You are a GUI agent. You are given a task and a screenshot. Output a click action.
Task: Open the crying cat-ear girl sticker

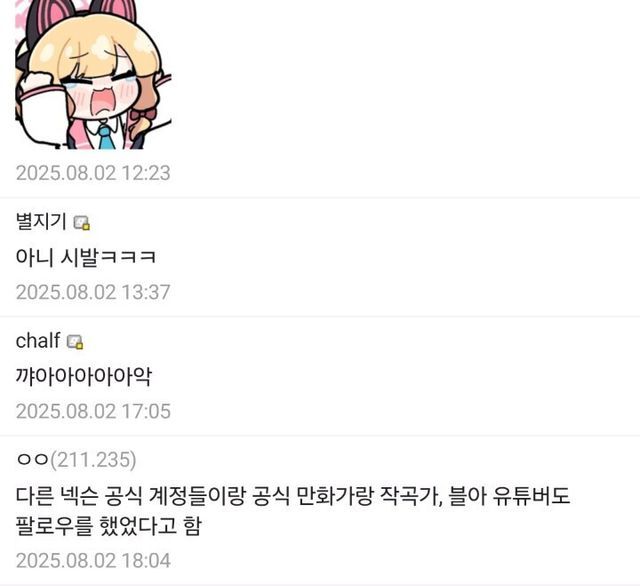point(93,75)
